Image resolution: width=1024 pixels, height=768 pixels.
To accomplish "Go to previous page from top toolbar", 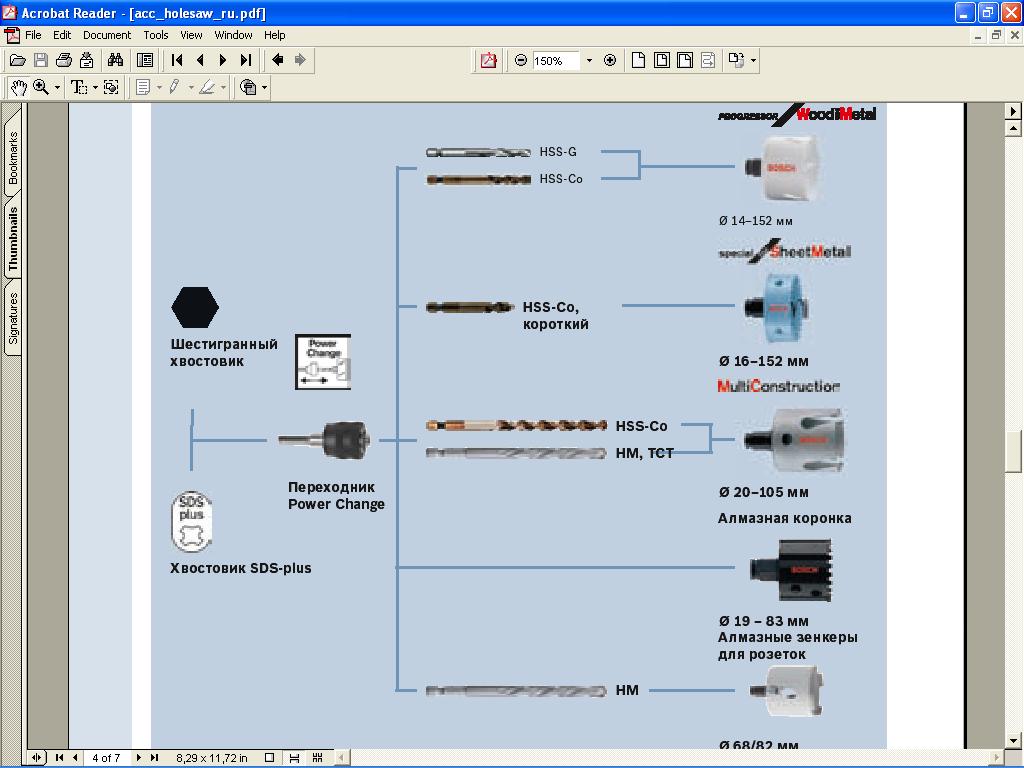I will [x=200, y=61].
